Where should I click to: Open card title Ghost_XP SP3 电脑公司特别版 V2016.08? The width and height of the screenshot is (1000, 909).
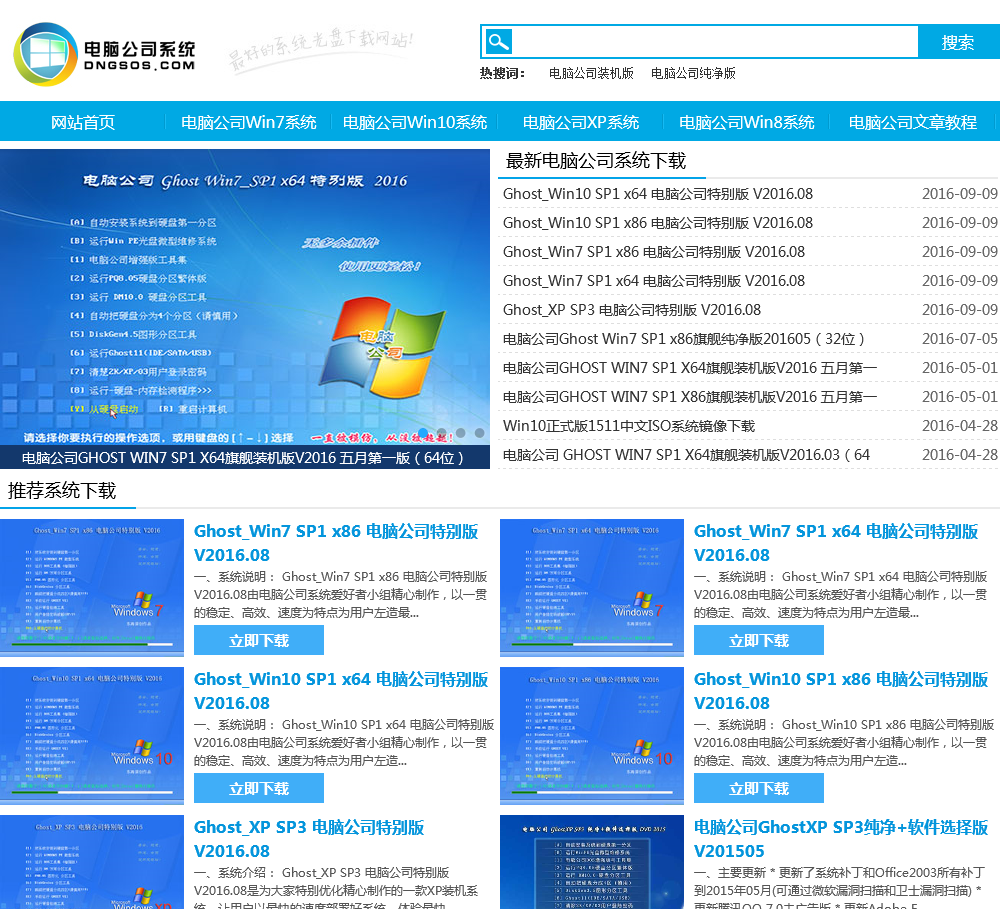(x=309, y=839)
